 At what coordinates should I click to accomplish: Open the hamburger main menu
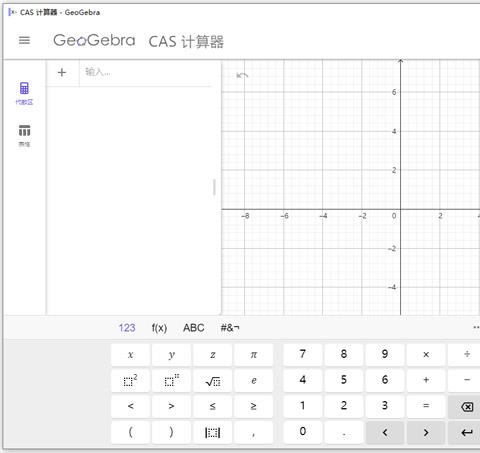pos(24,40)
